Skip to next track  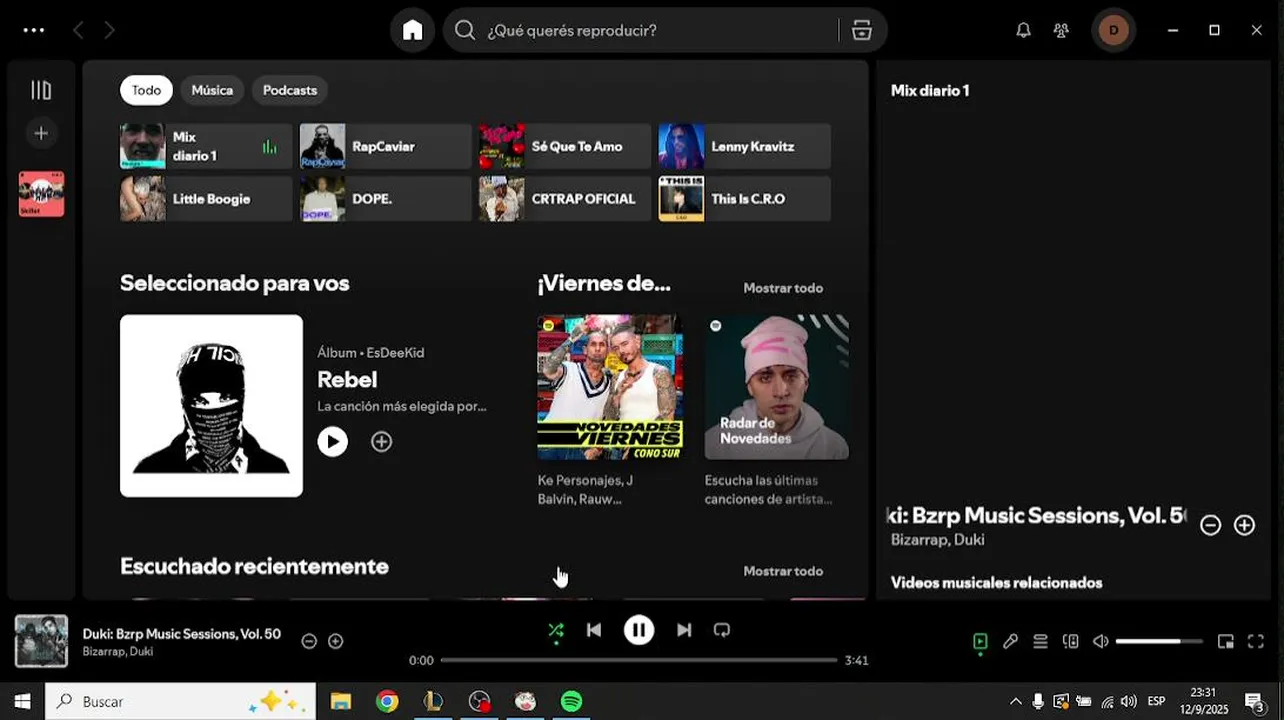tap(684, 630)
